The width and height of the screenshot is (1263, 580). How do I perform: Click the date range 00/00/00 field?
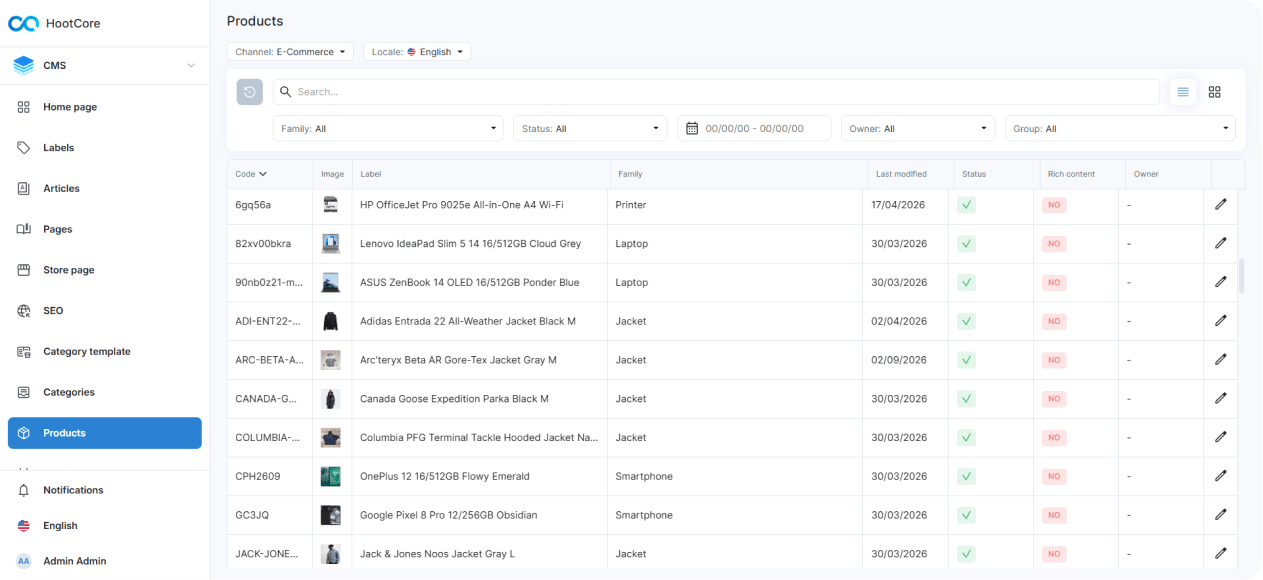pos(755,129)
